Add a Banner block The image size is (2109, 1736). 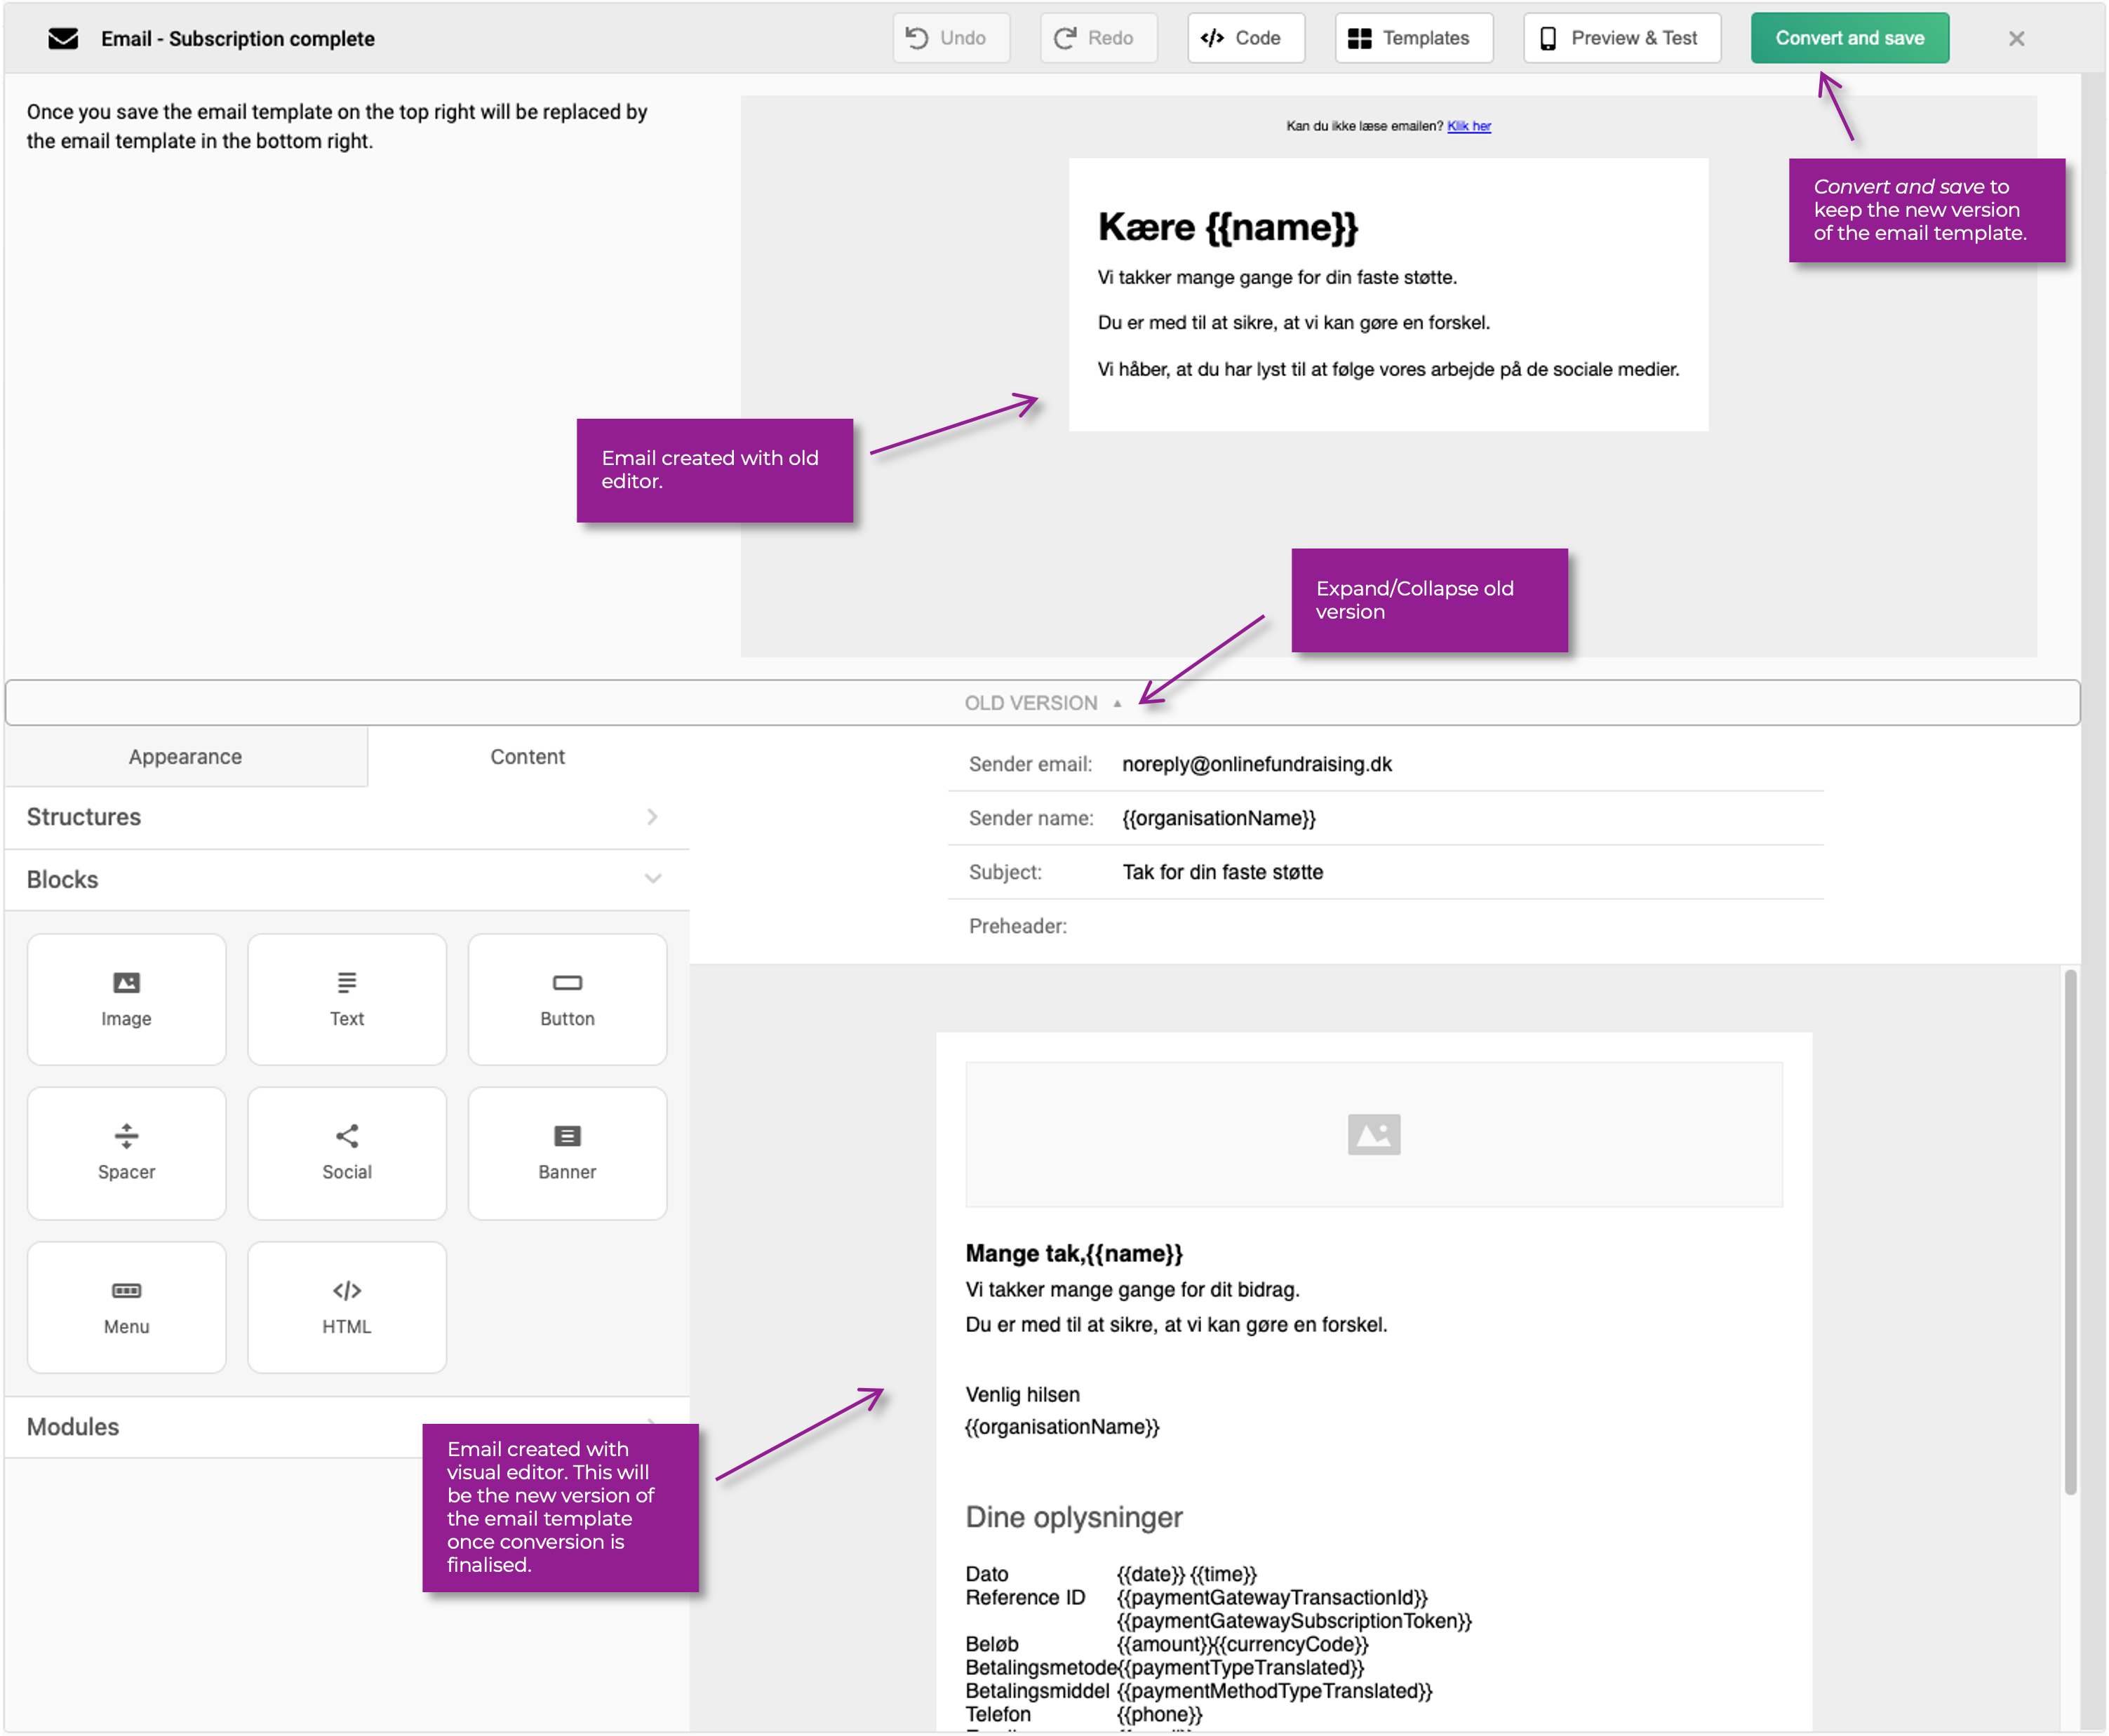pos(567,1152)
